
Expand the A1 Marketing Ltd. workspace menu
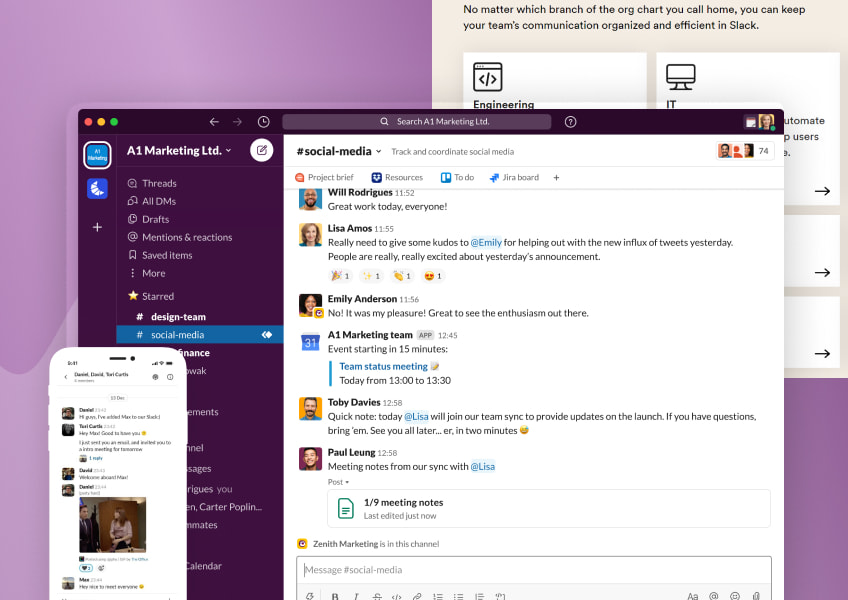tap(179, 150)
